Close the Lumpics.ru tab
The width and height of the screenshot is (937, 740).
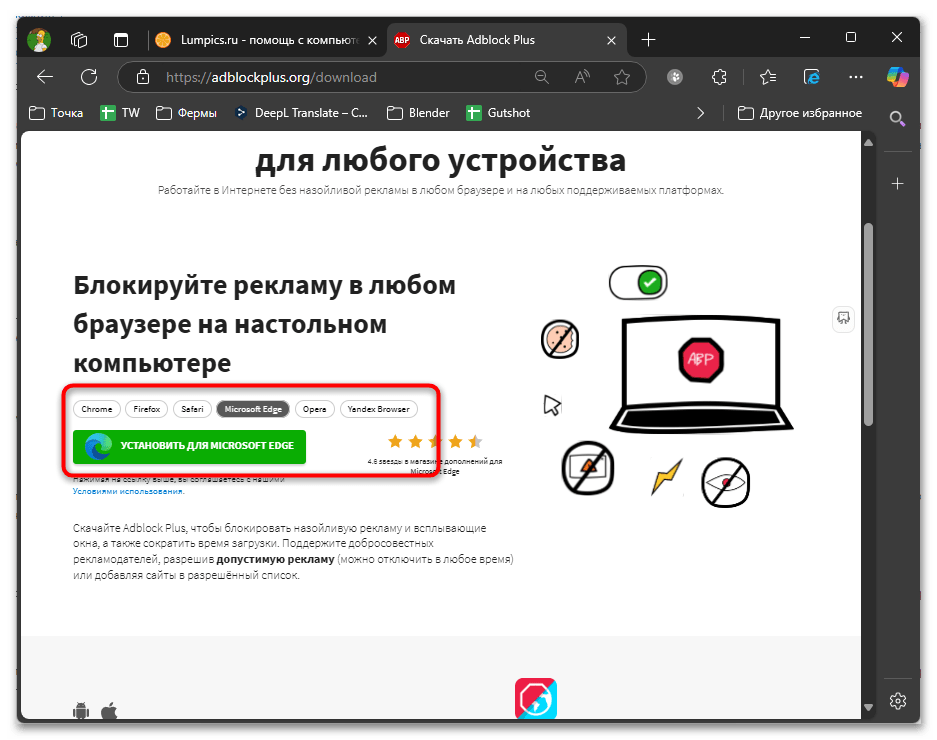372,40
